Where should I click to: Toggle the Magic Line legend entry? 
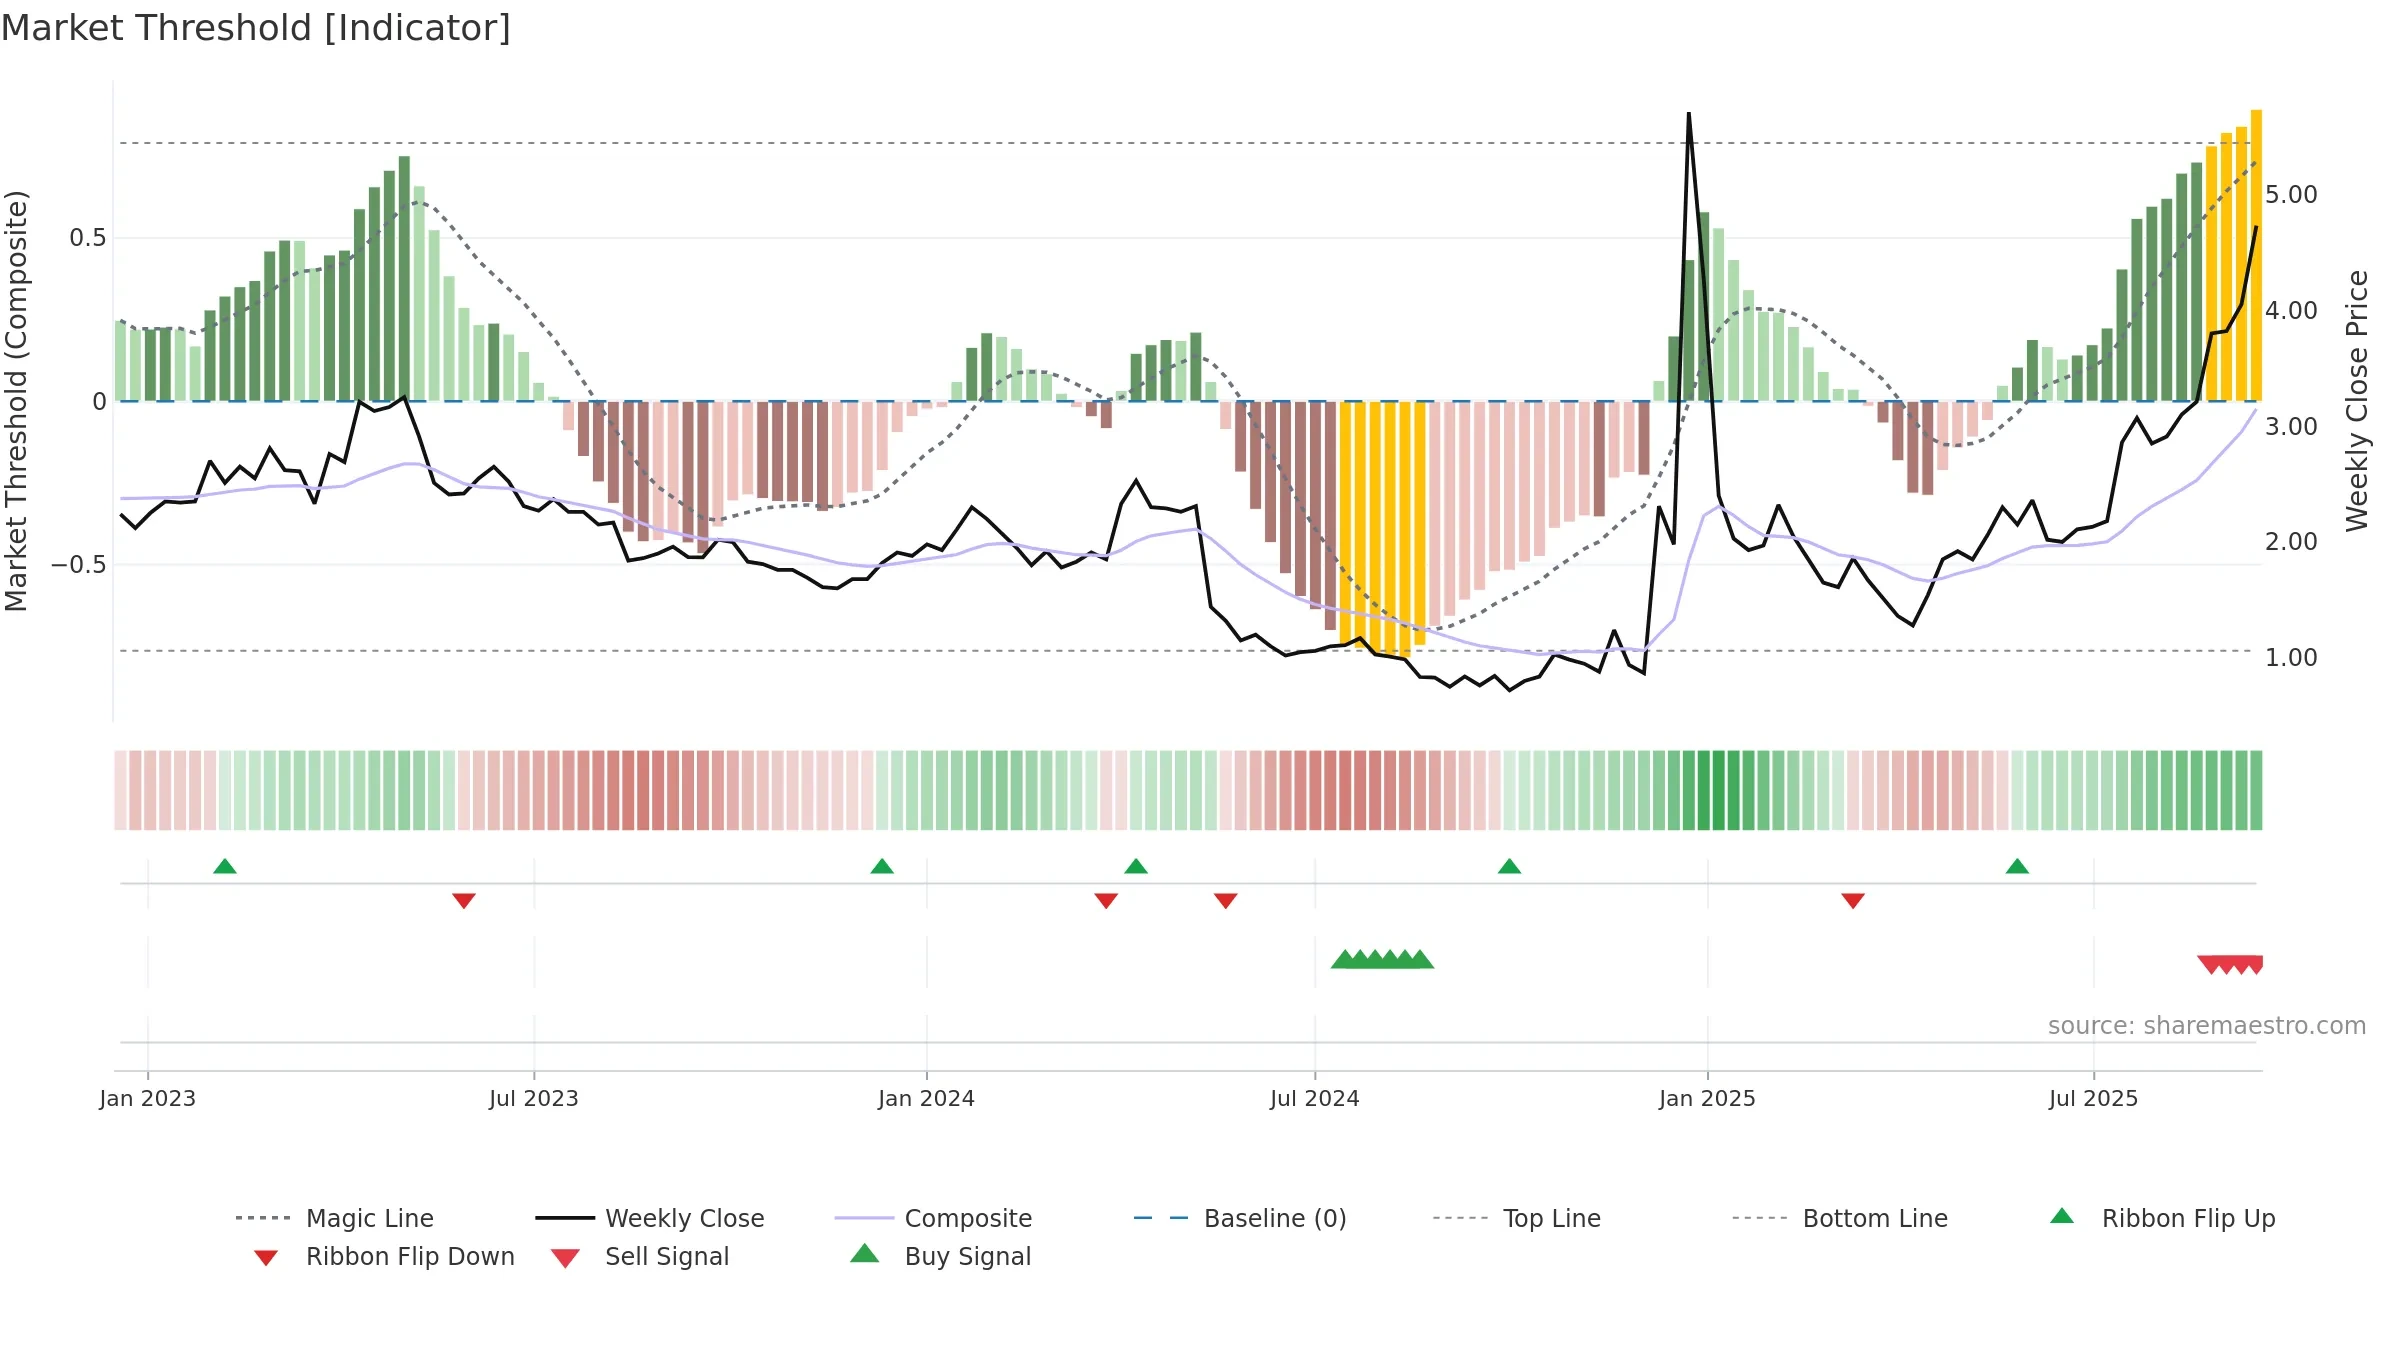335,1218
